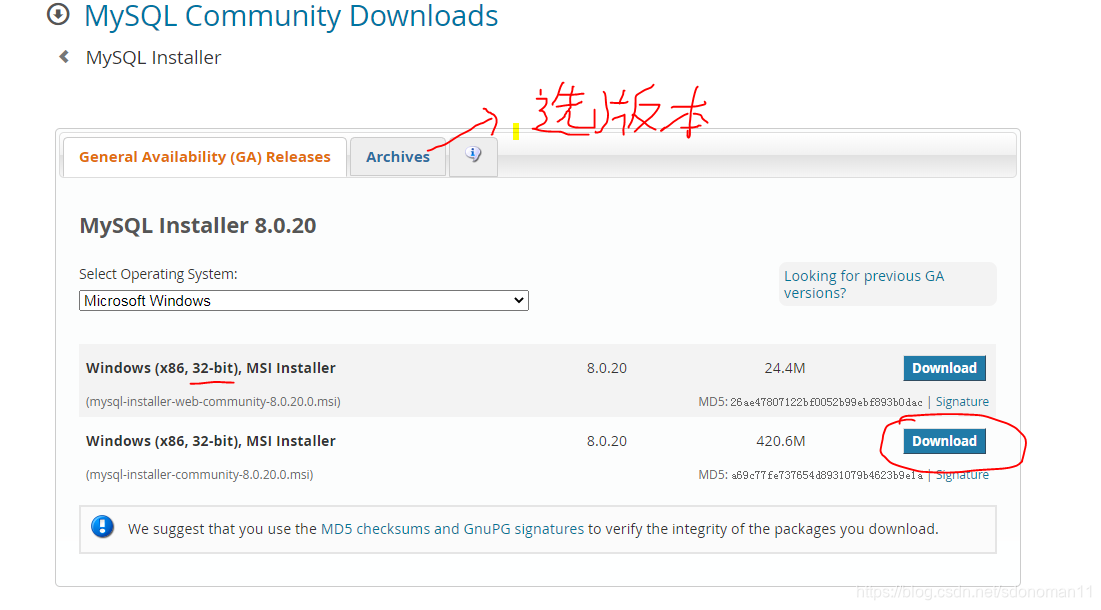Image resolution: width=1101 pixels, height=610 pixels.
Task: Open Signature link for the web-community installer
Action: 962,402
